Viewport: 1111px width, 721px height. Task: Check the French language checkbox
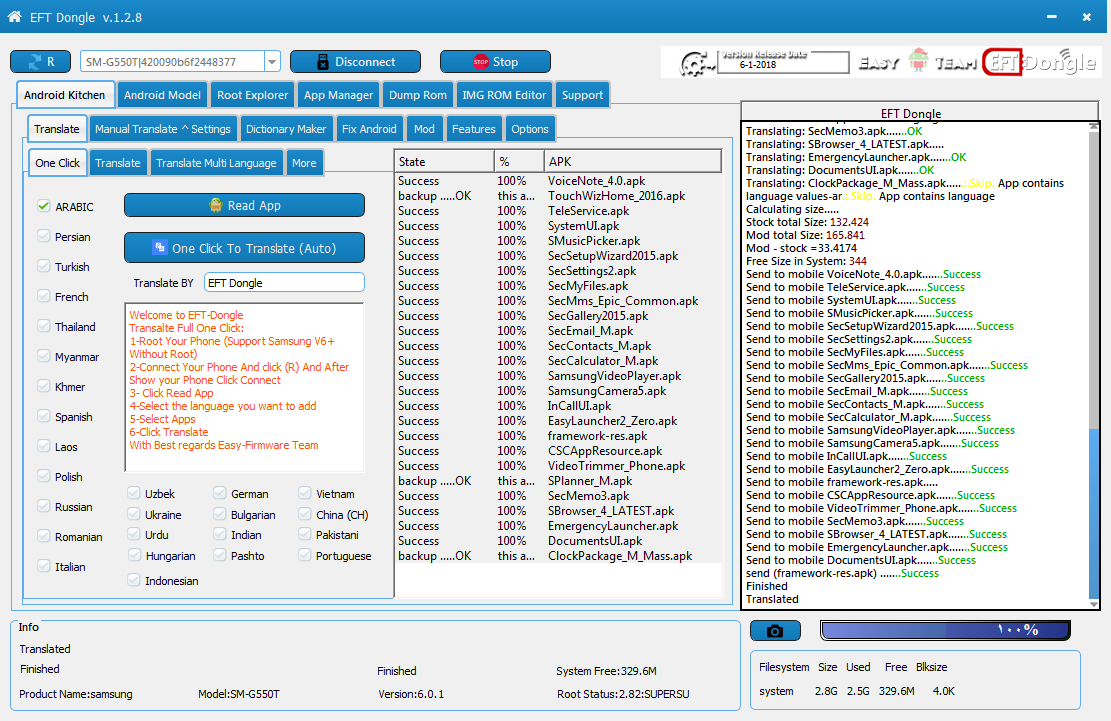click(x=44, y=296)
